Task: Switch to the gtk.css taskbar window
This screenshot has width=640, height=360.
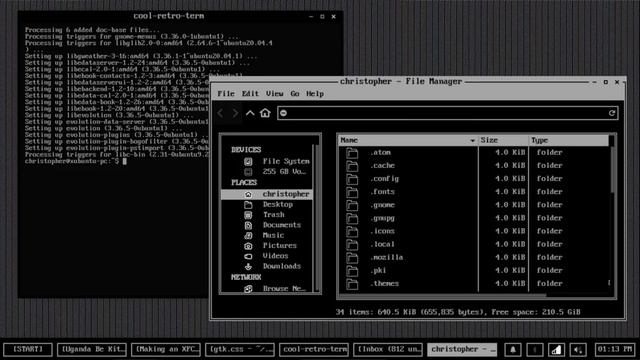Action: pos(240,349)
